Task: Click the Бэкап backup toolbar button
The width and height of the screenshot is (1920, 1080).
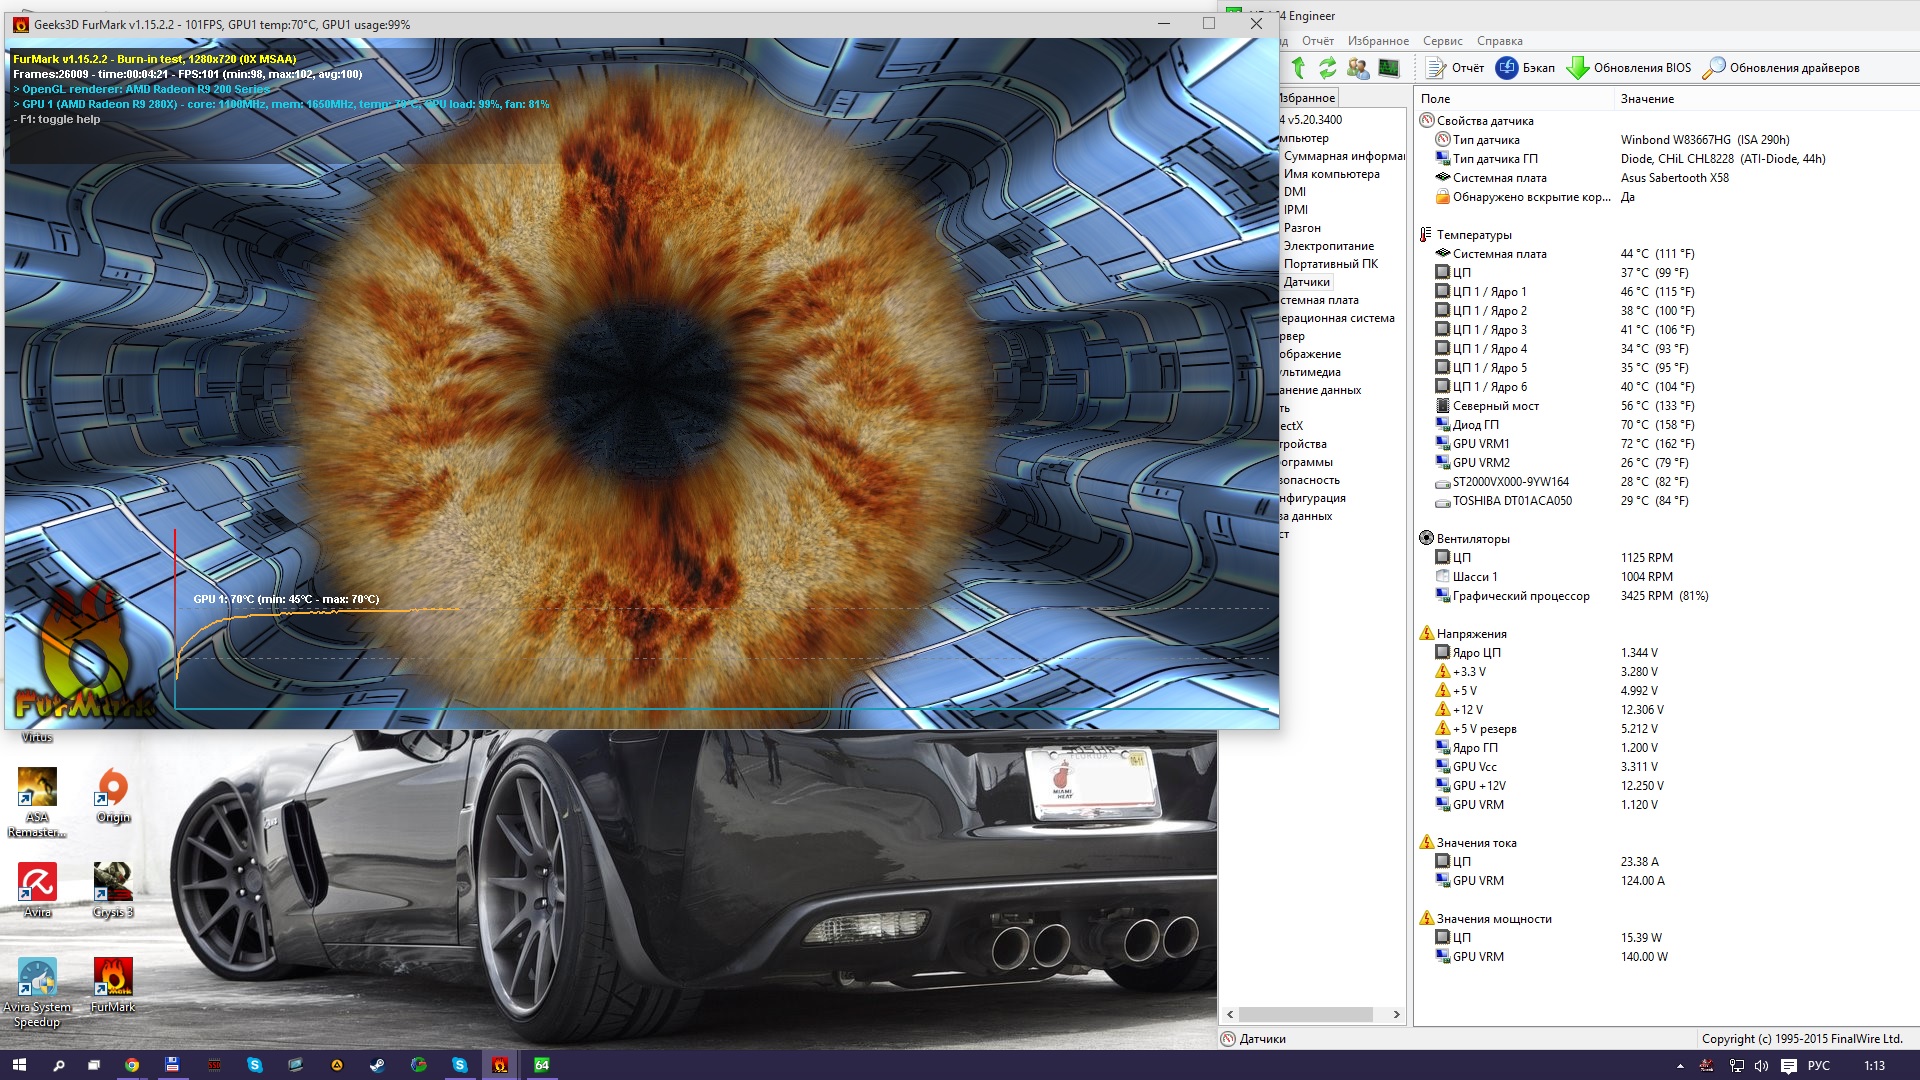Action: click(1525, 68)
